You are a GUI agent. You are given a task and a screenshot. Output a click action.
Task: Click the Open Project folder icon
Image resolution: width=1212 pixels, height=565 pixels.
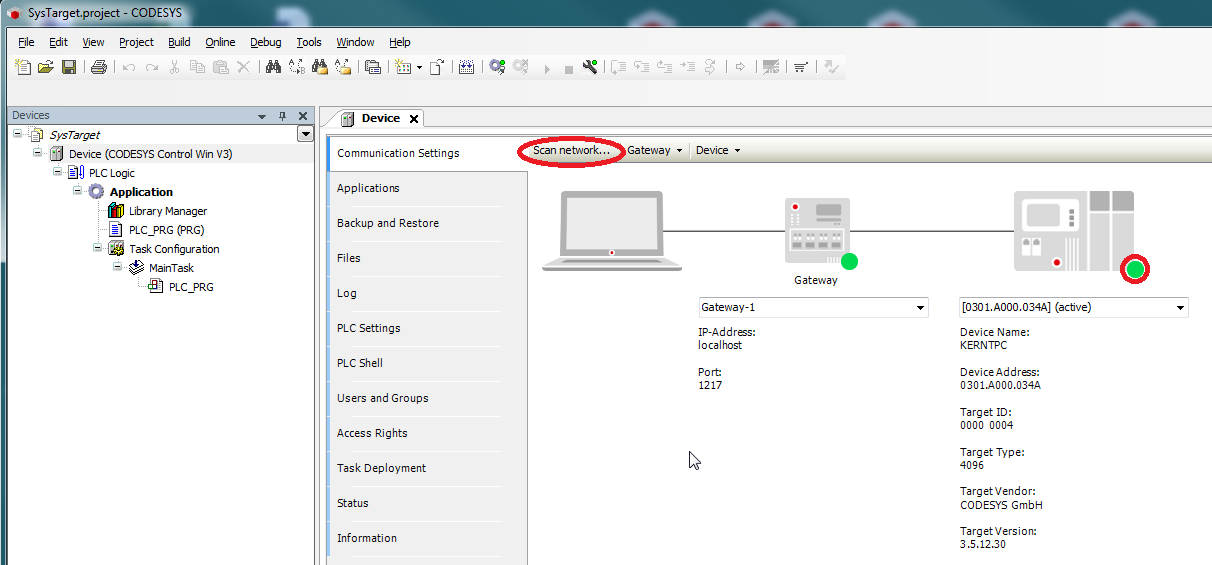[x=46, y=67]
